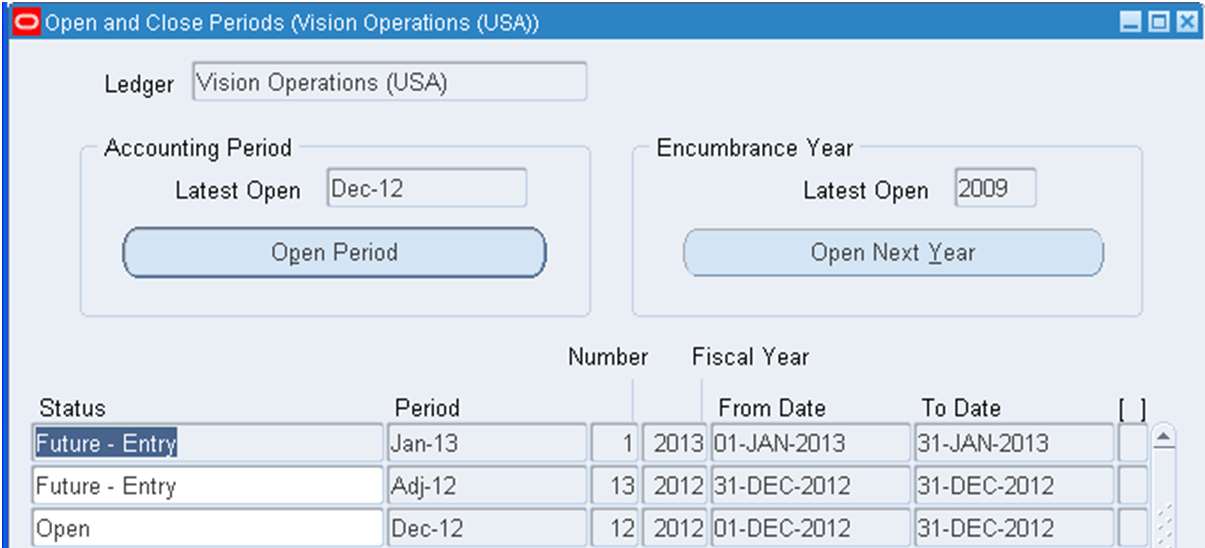The image size is (1205, 548).
Task: Minimize the Open and Close Periods window
Action: pos(1129,23)
